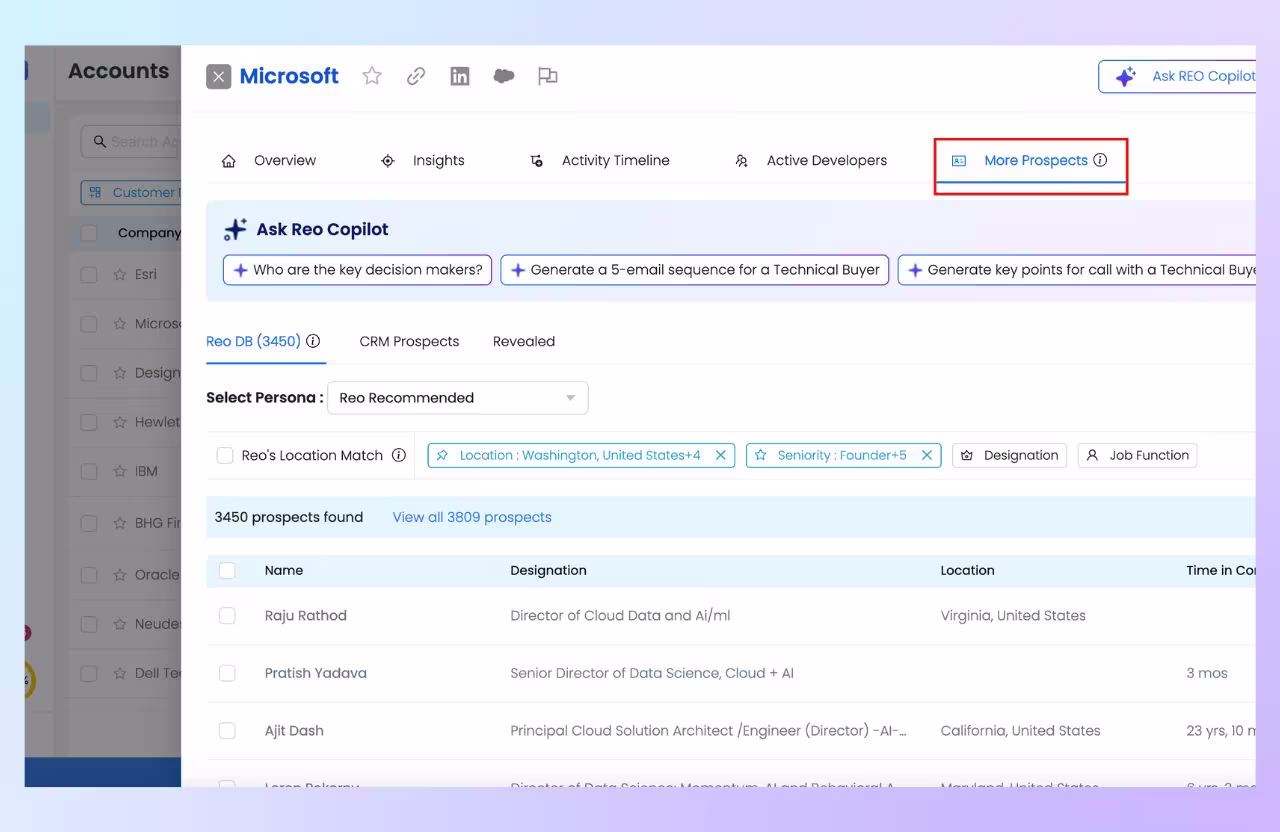Viewport: 1280px width, 832px height.
Task: Enable Reo's Location Match checkbox
Action: coord(225,456)
